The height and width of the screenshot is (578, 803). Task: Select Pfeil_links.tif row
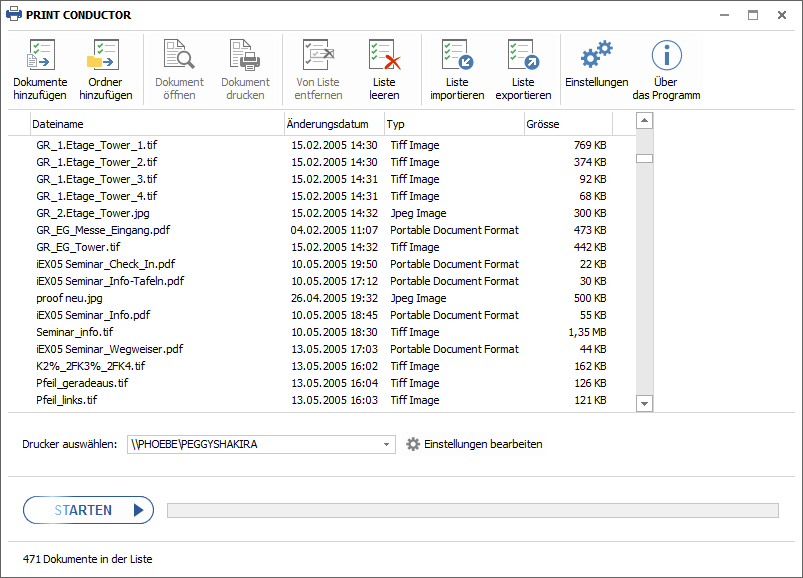322,400
